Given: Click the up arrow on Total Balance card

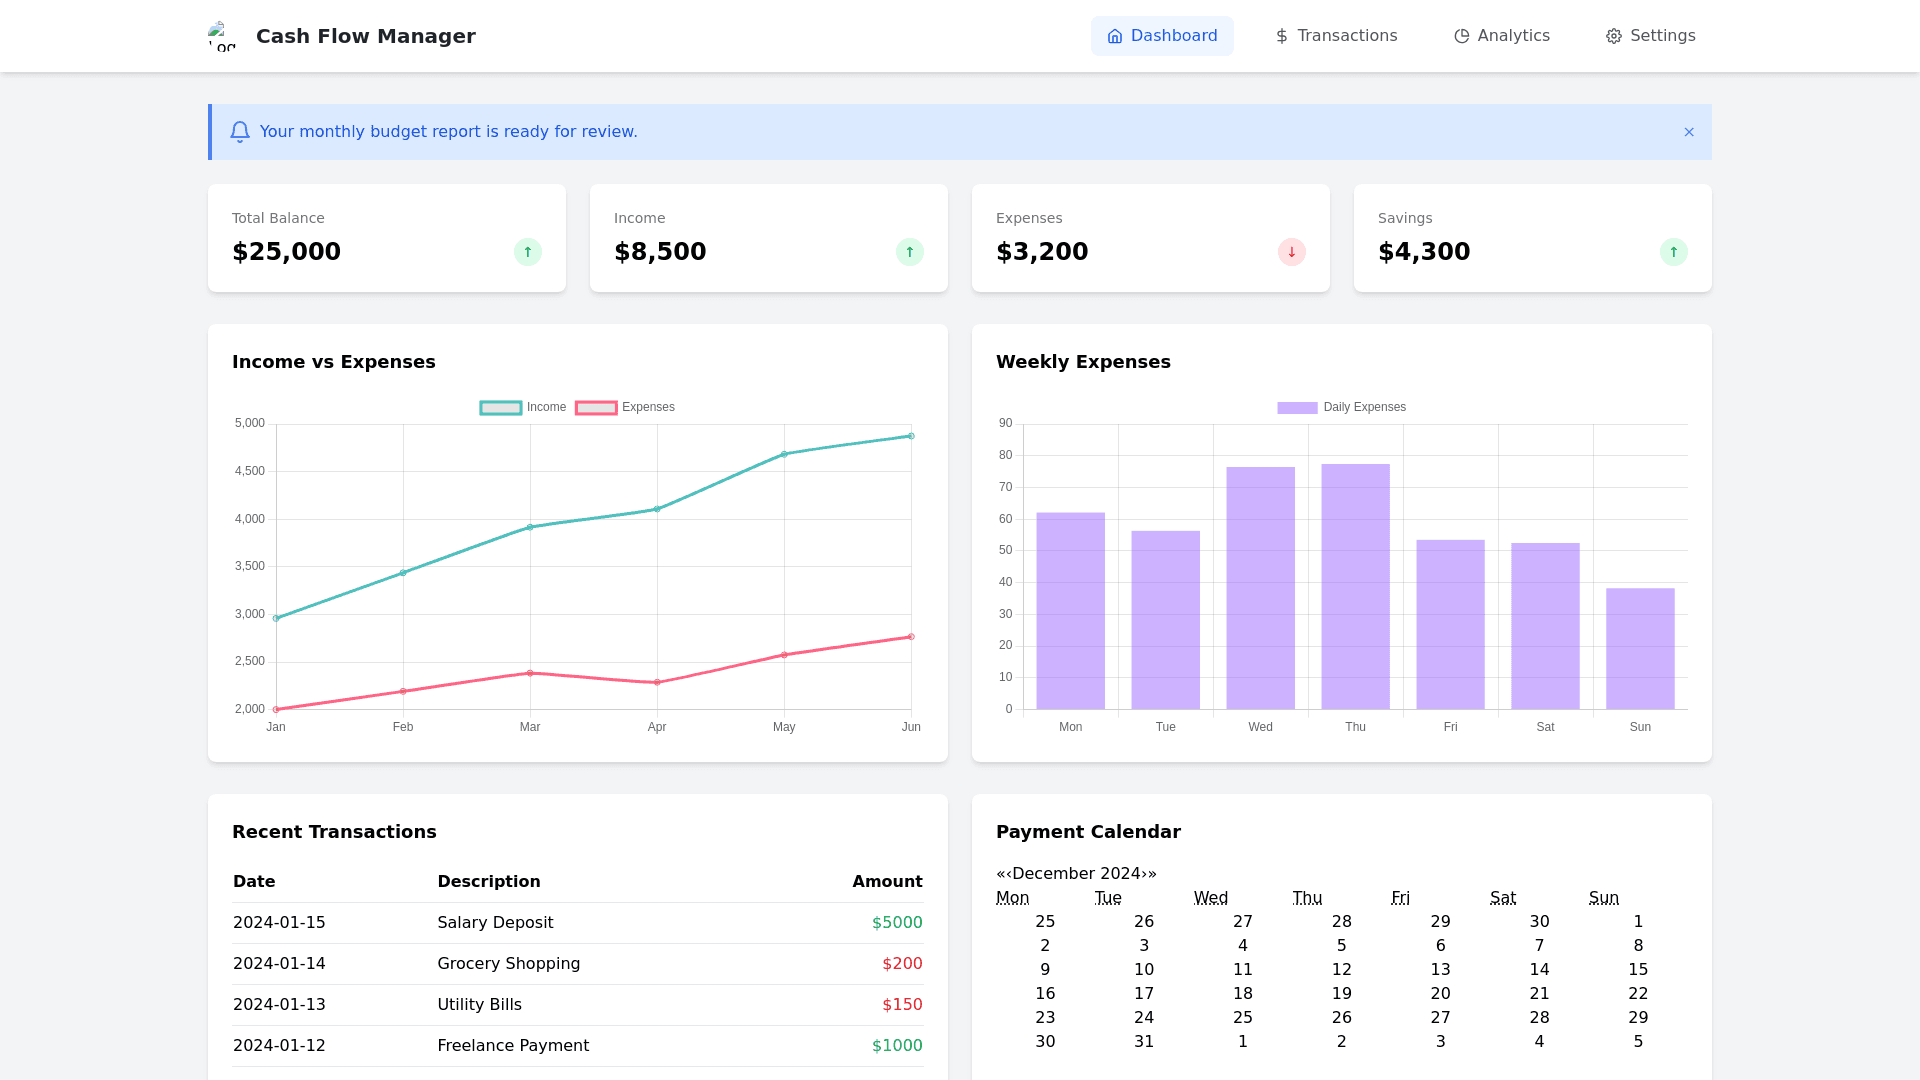Looking at the screenshot, I should (x=528, y=252).
